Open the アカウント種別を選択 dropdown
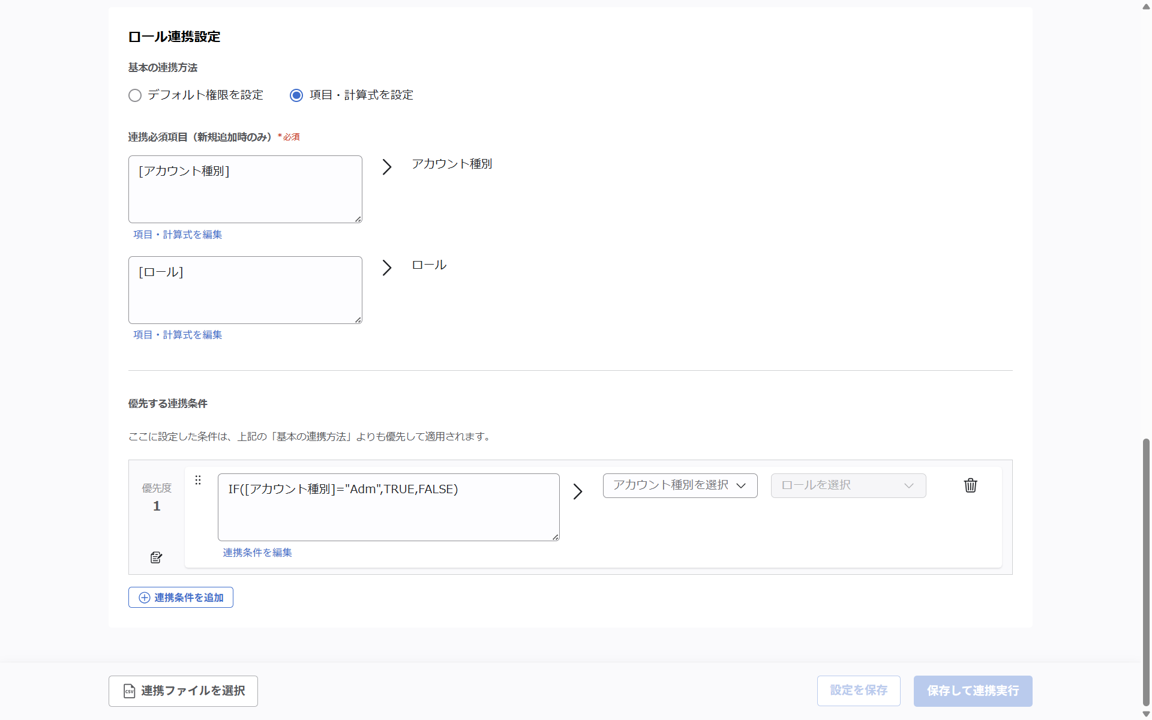The width and height of the screenshot is (1152, 720). tap(680, 486)
